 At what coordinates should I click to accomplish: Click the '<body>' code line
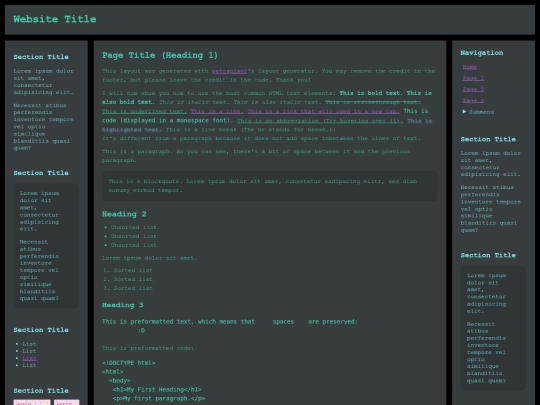(x=120, y=381)
